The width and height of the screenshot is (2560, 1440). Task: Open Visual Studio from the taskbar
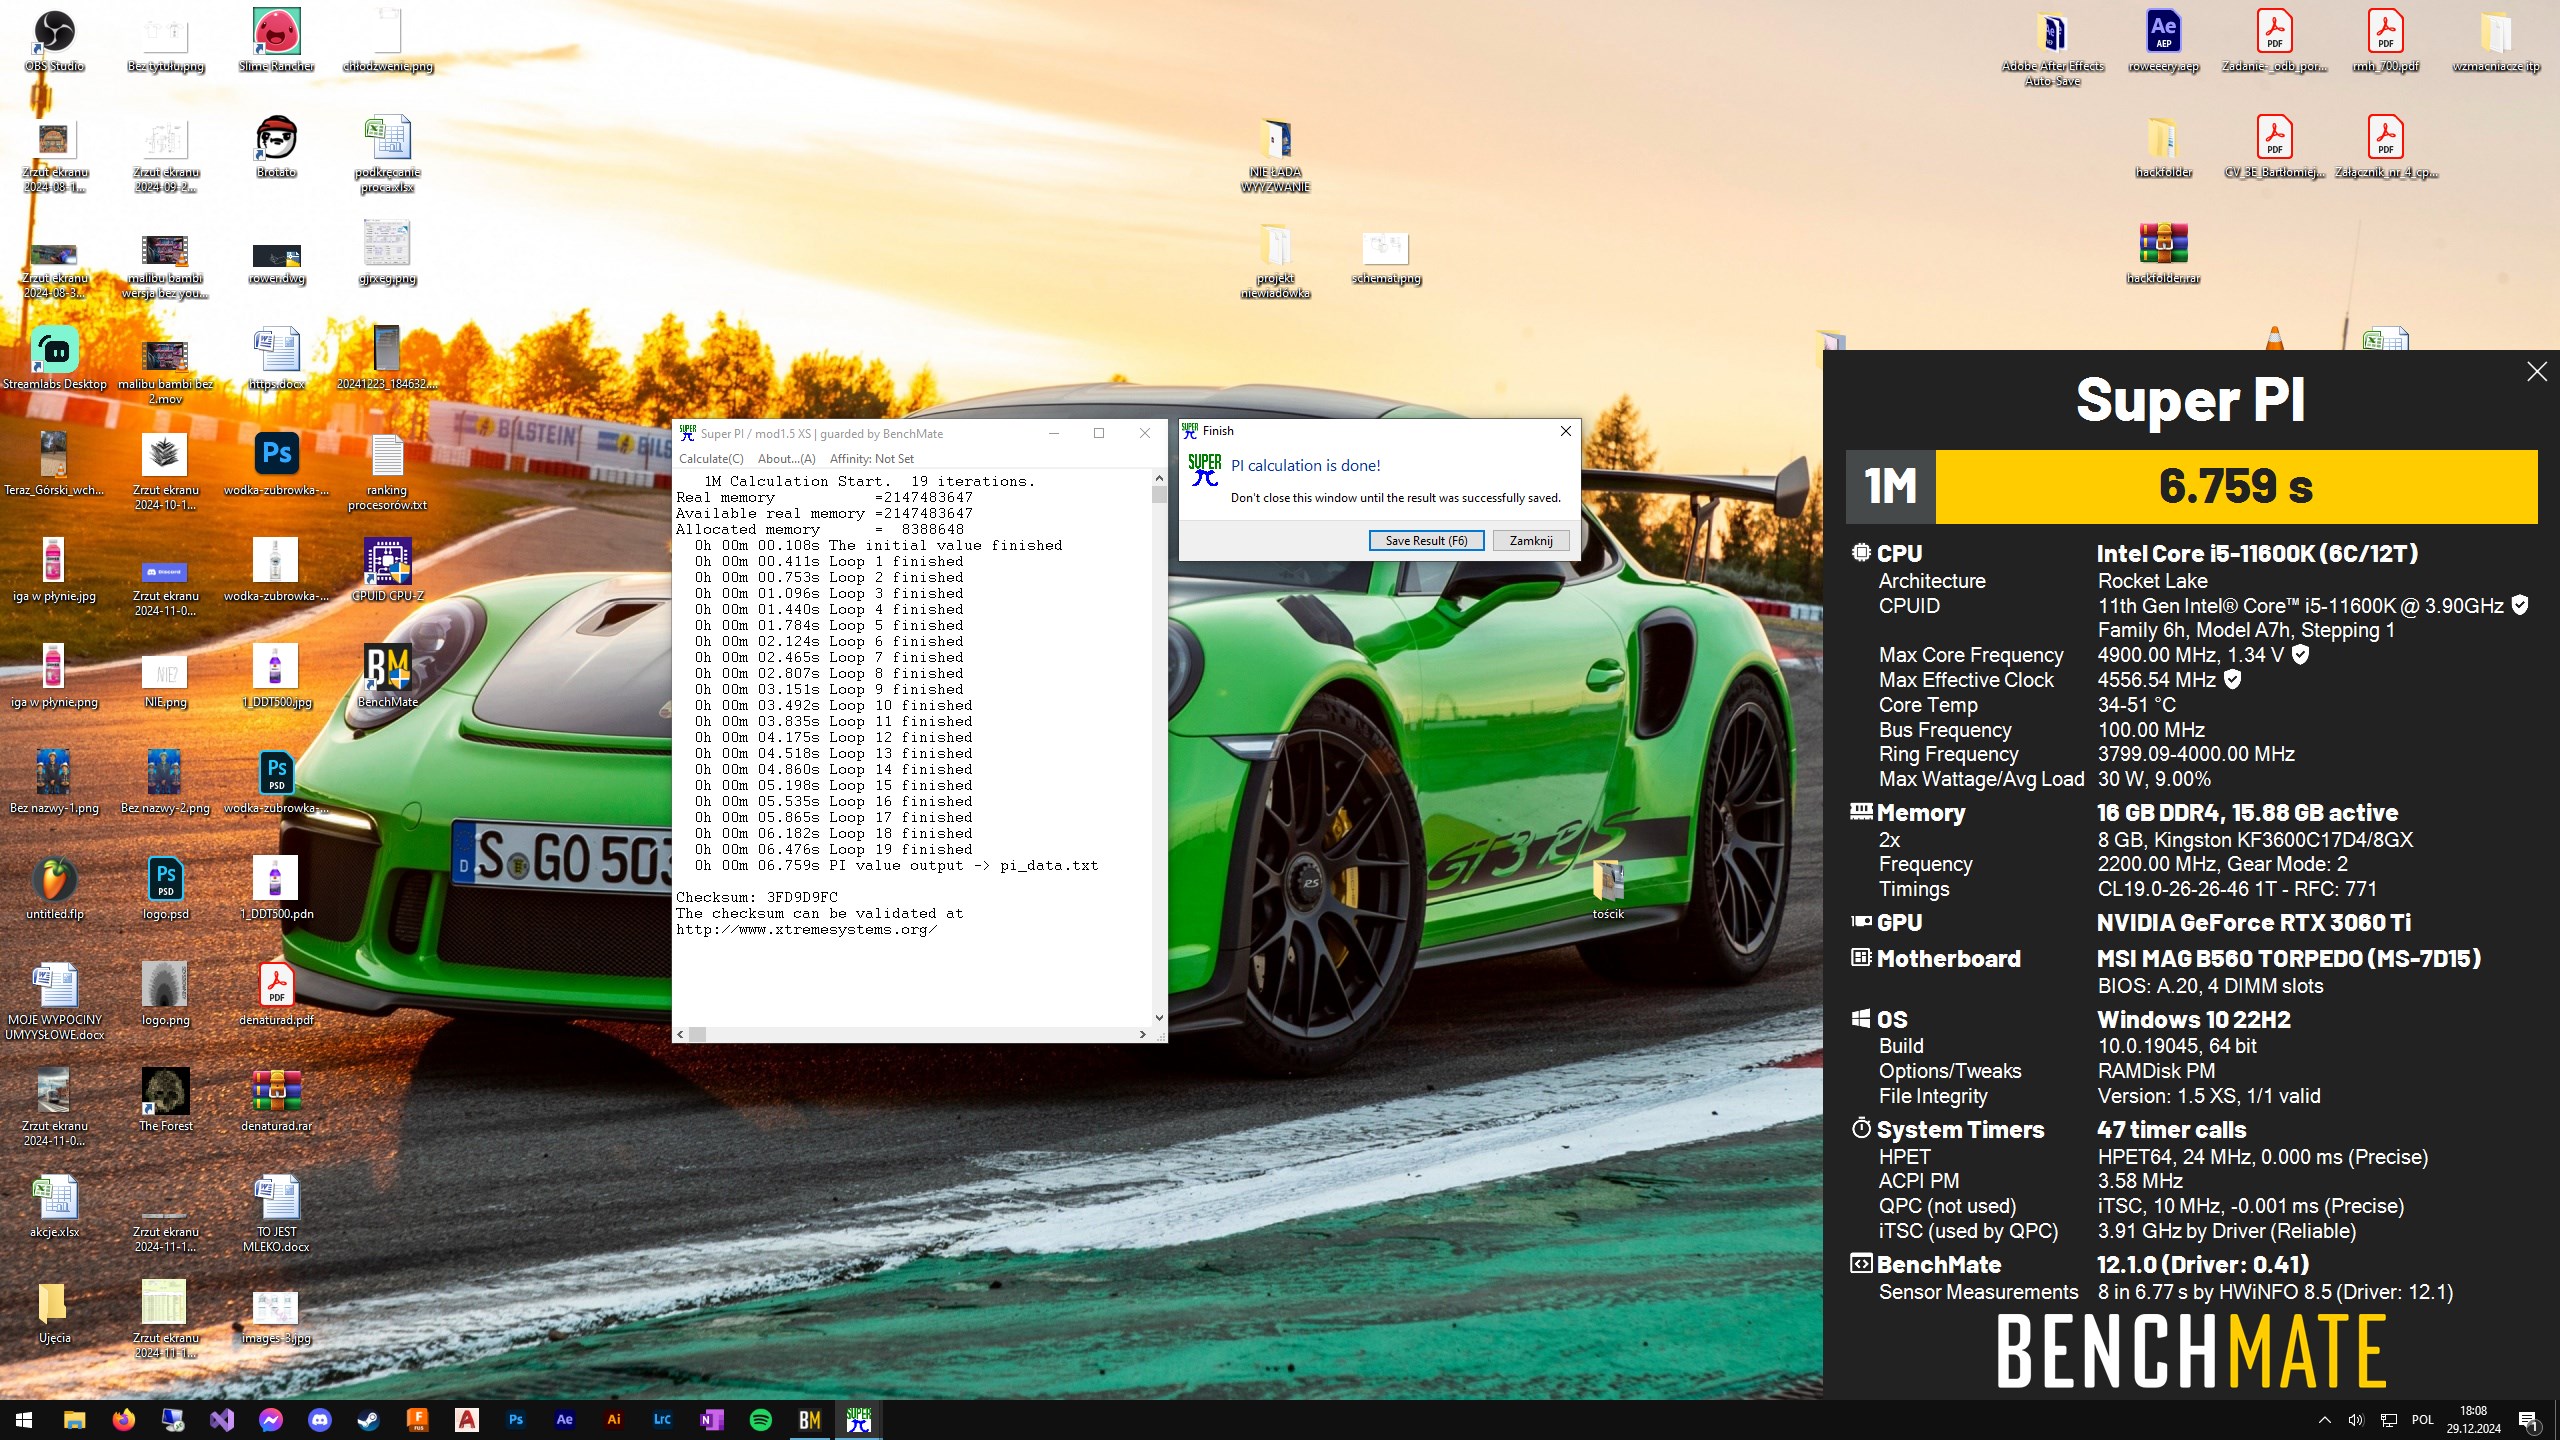(221, 1419)
